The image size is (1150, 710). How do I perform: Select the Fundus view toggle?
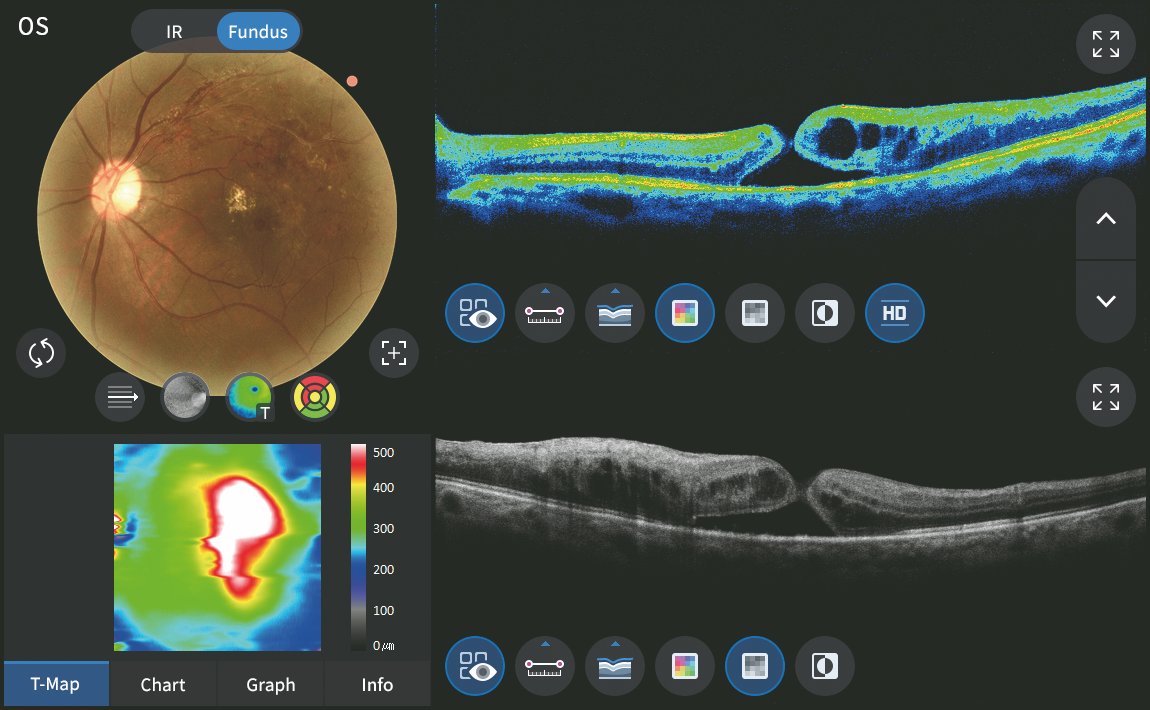[257, 31]
